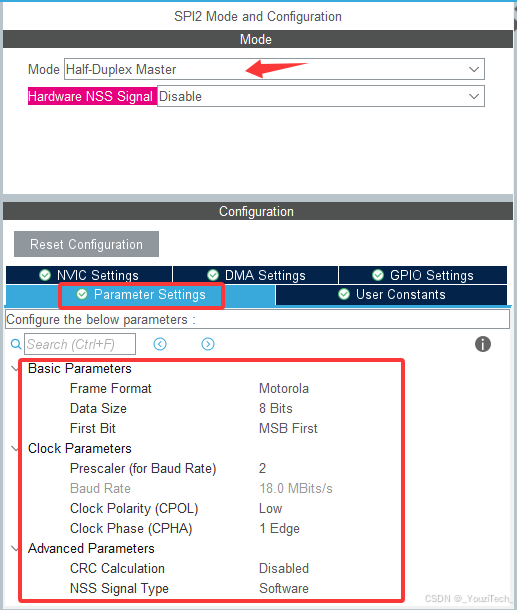Click the Basic Parameters heading
517x610 pixels.
click(80, 368)
